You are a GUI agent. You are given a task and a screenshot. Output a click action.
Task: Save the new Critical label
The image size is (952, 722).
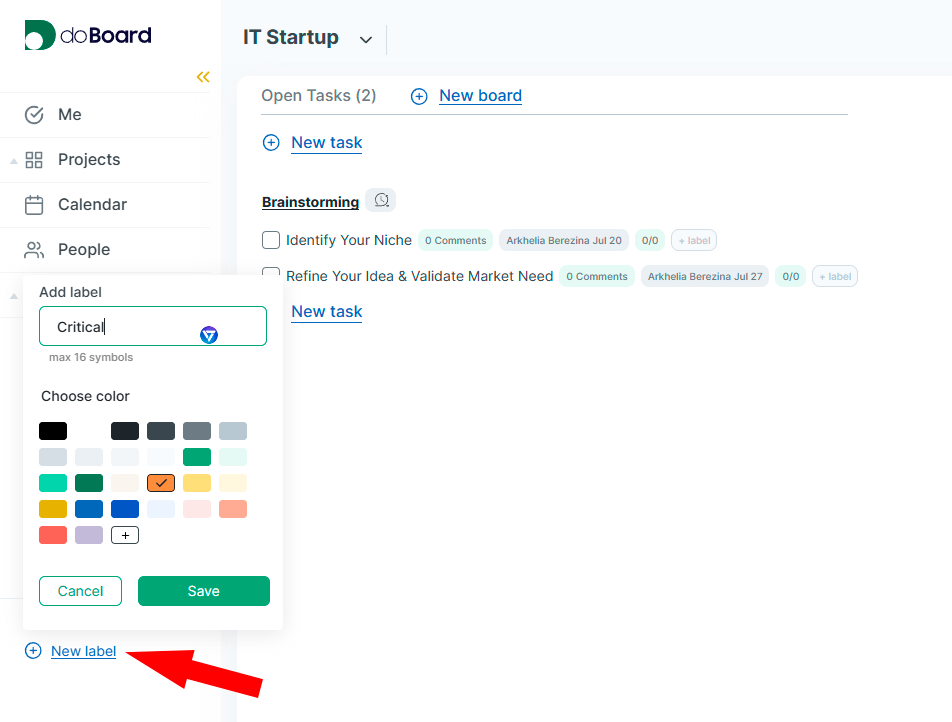click(x=203, y=591)
